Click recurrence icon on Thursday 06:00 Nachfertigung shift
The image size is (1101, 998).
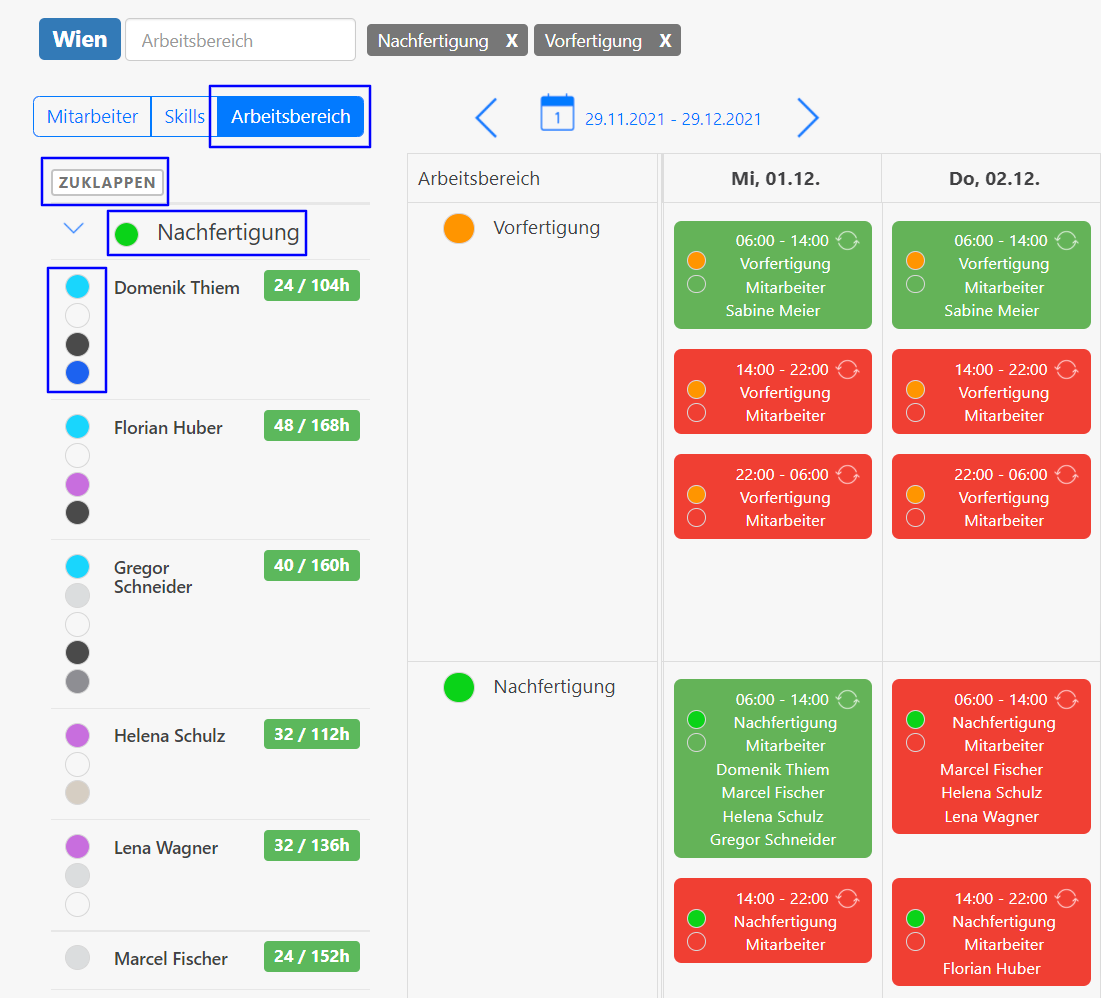coord(1067,699)
